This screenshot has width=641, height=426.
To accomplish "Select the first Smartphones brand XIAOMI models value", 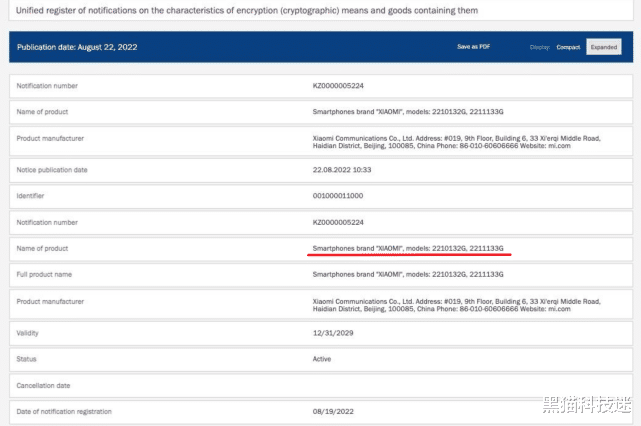I will 408,112.
